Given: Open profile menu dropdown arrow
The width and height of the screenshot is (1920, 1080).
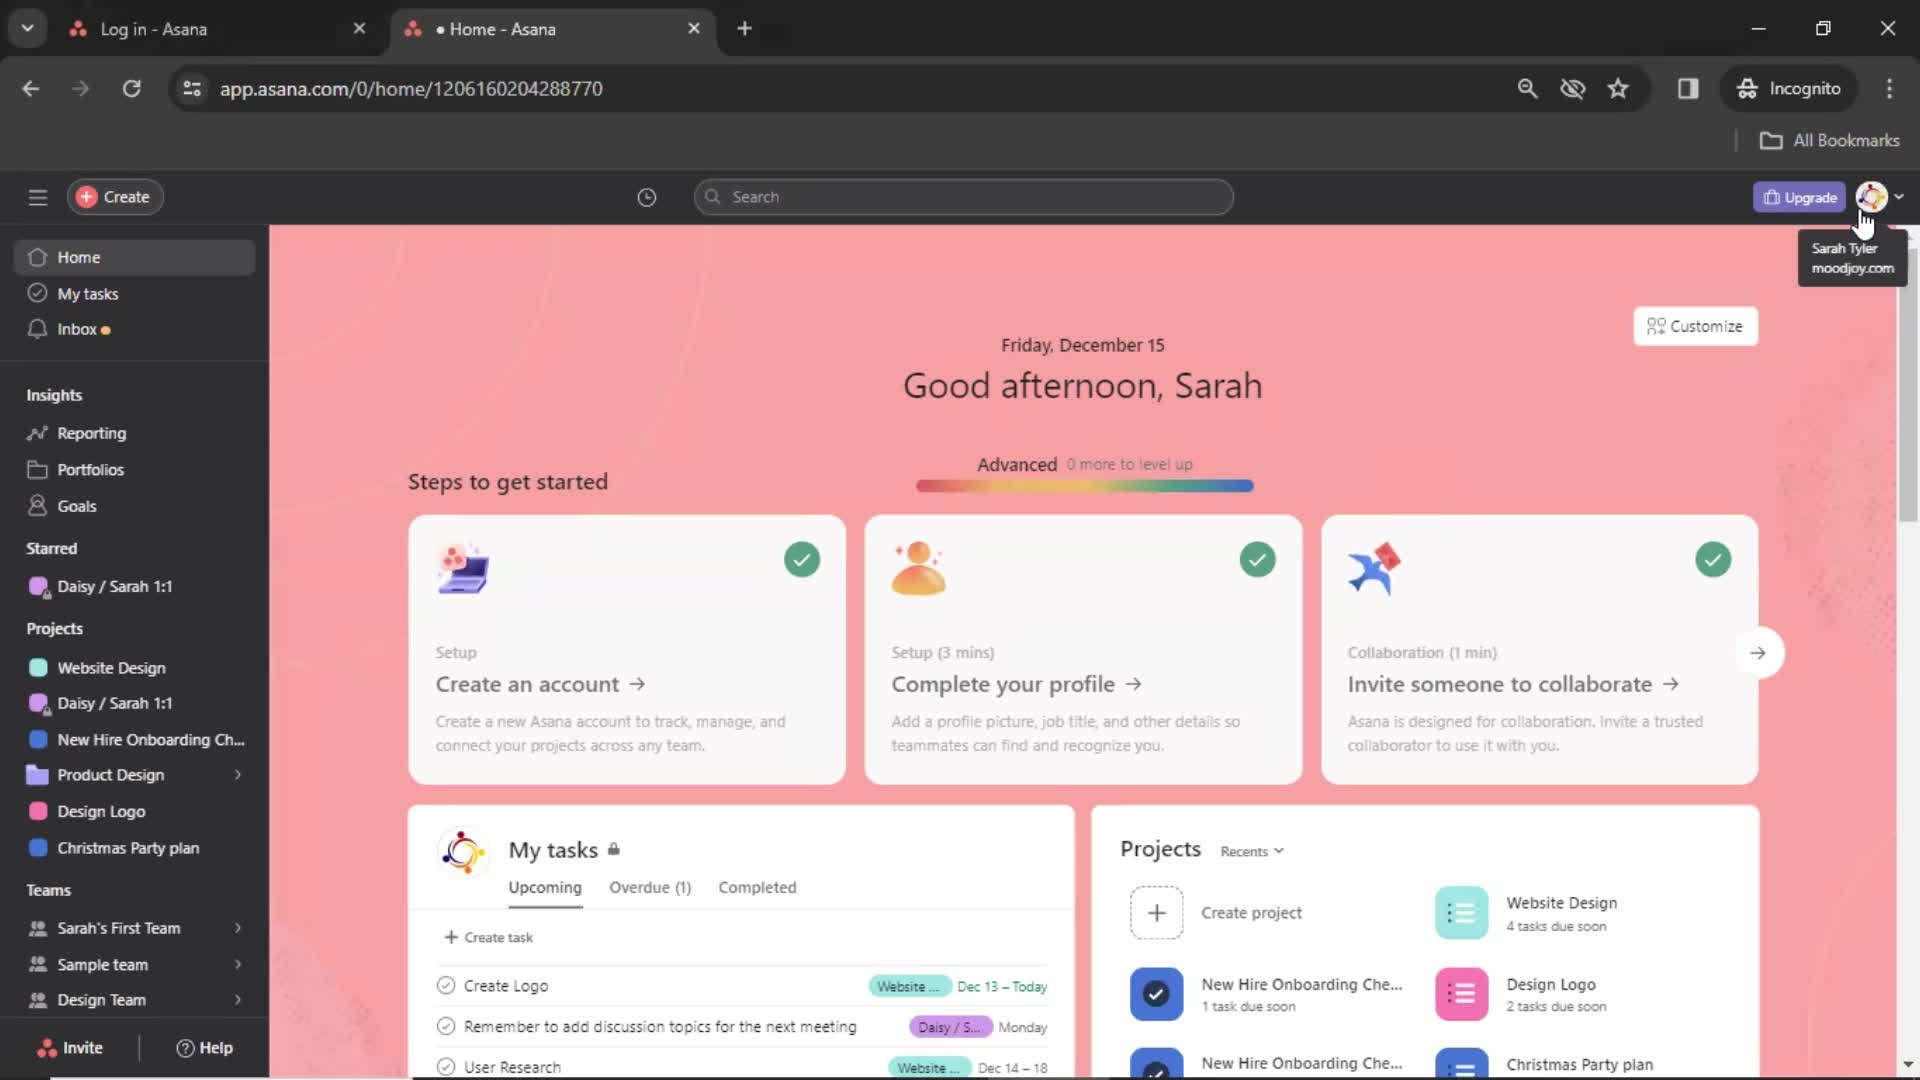Looking at the screenshot, I should point(1899,197).
